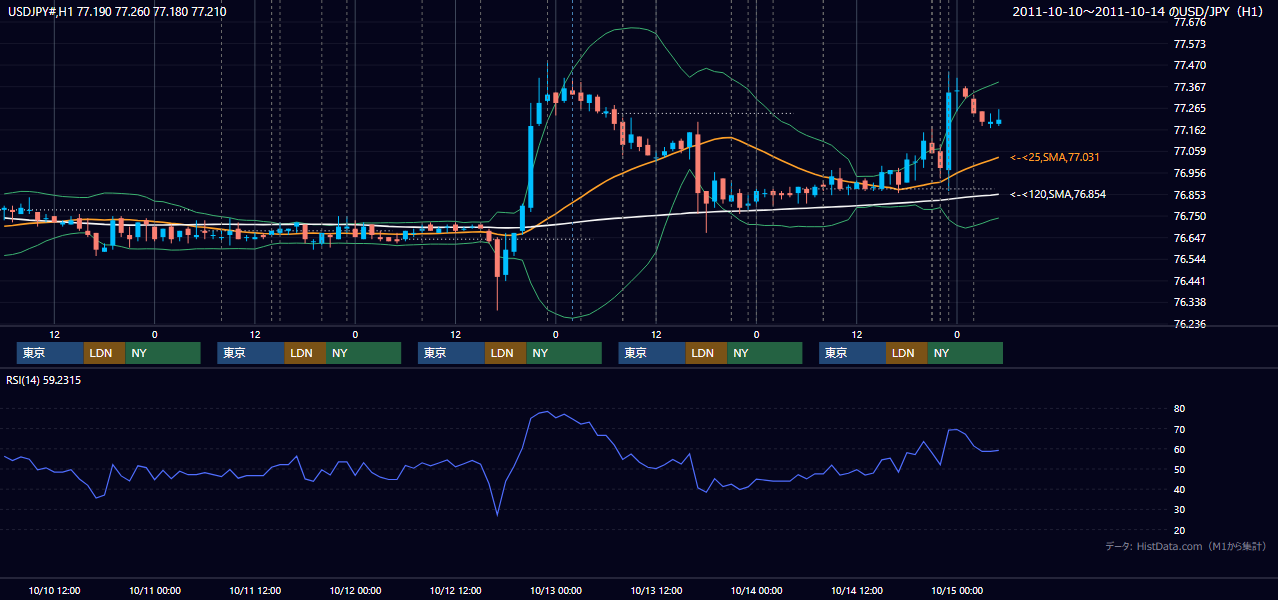
Task: Select the 76.853 price axis label
Action: tap(1190, 195)
